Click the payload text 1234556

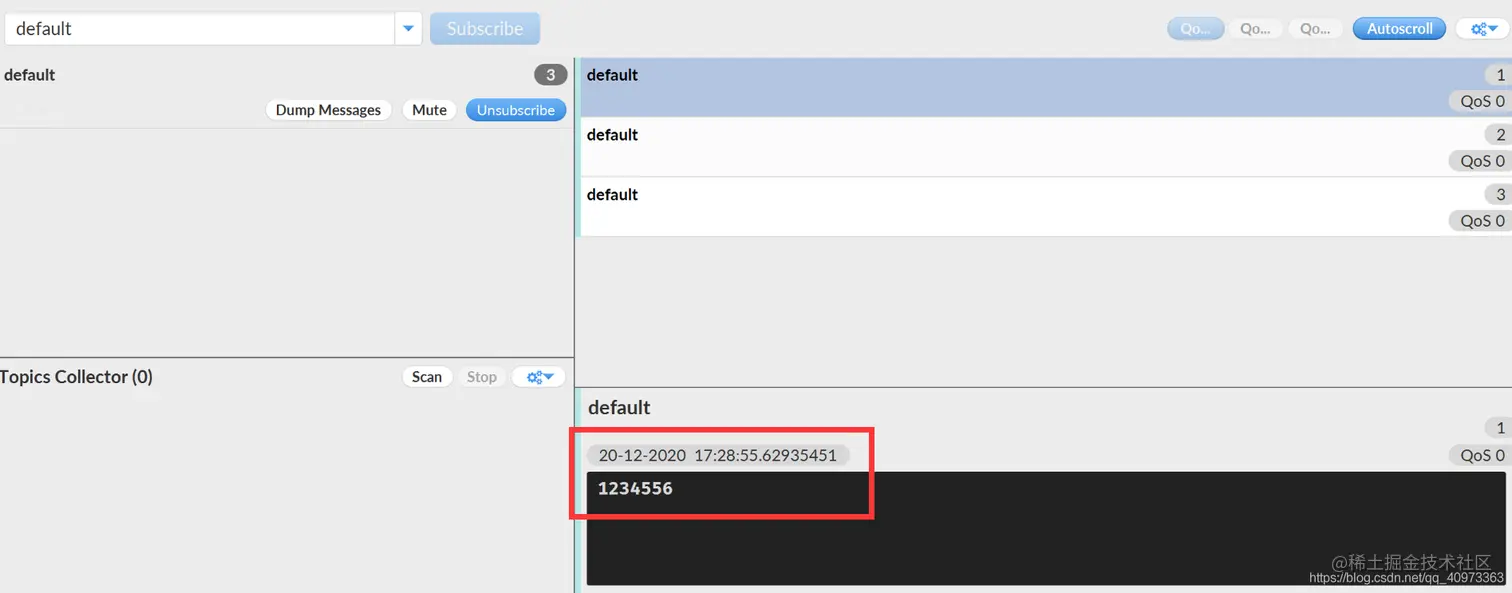pos(635,489)
